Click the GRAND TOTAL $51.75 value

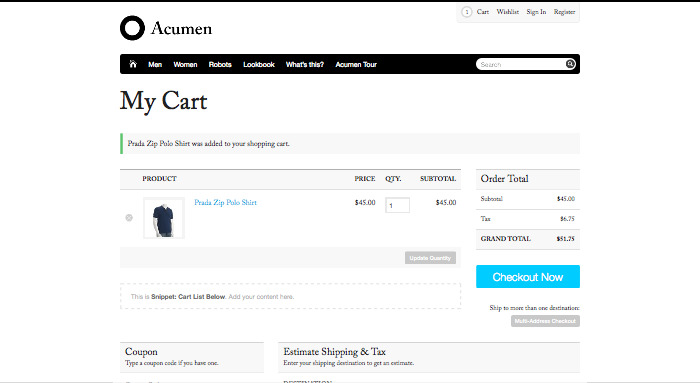coord(565,239)
